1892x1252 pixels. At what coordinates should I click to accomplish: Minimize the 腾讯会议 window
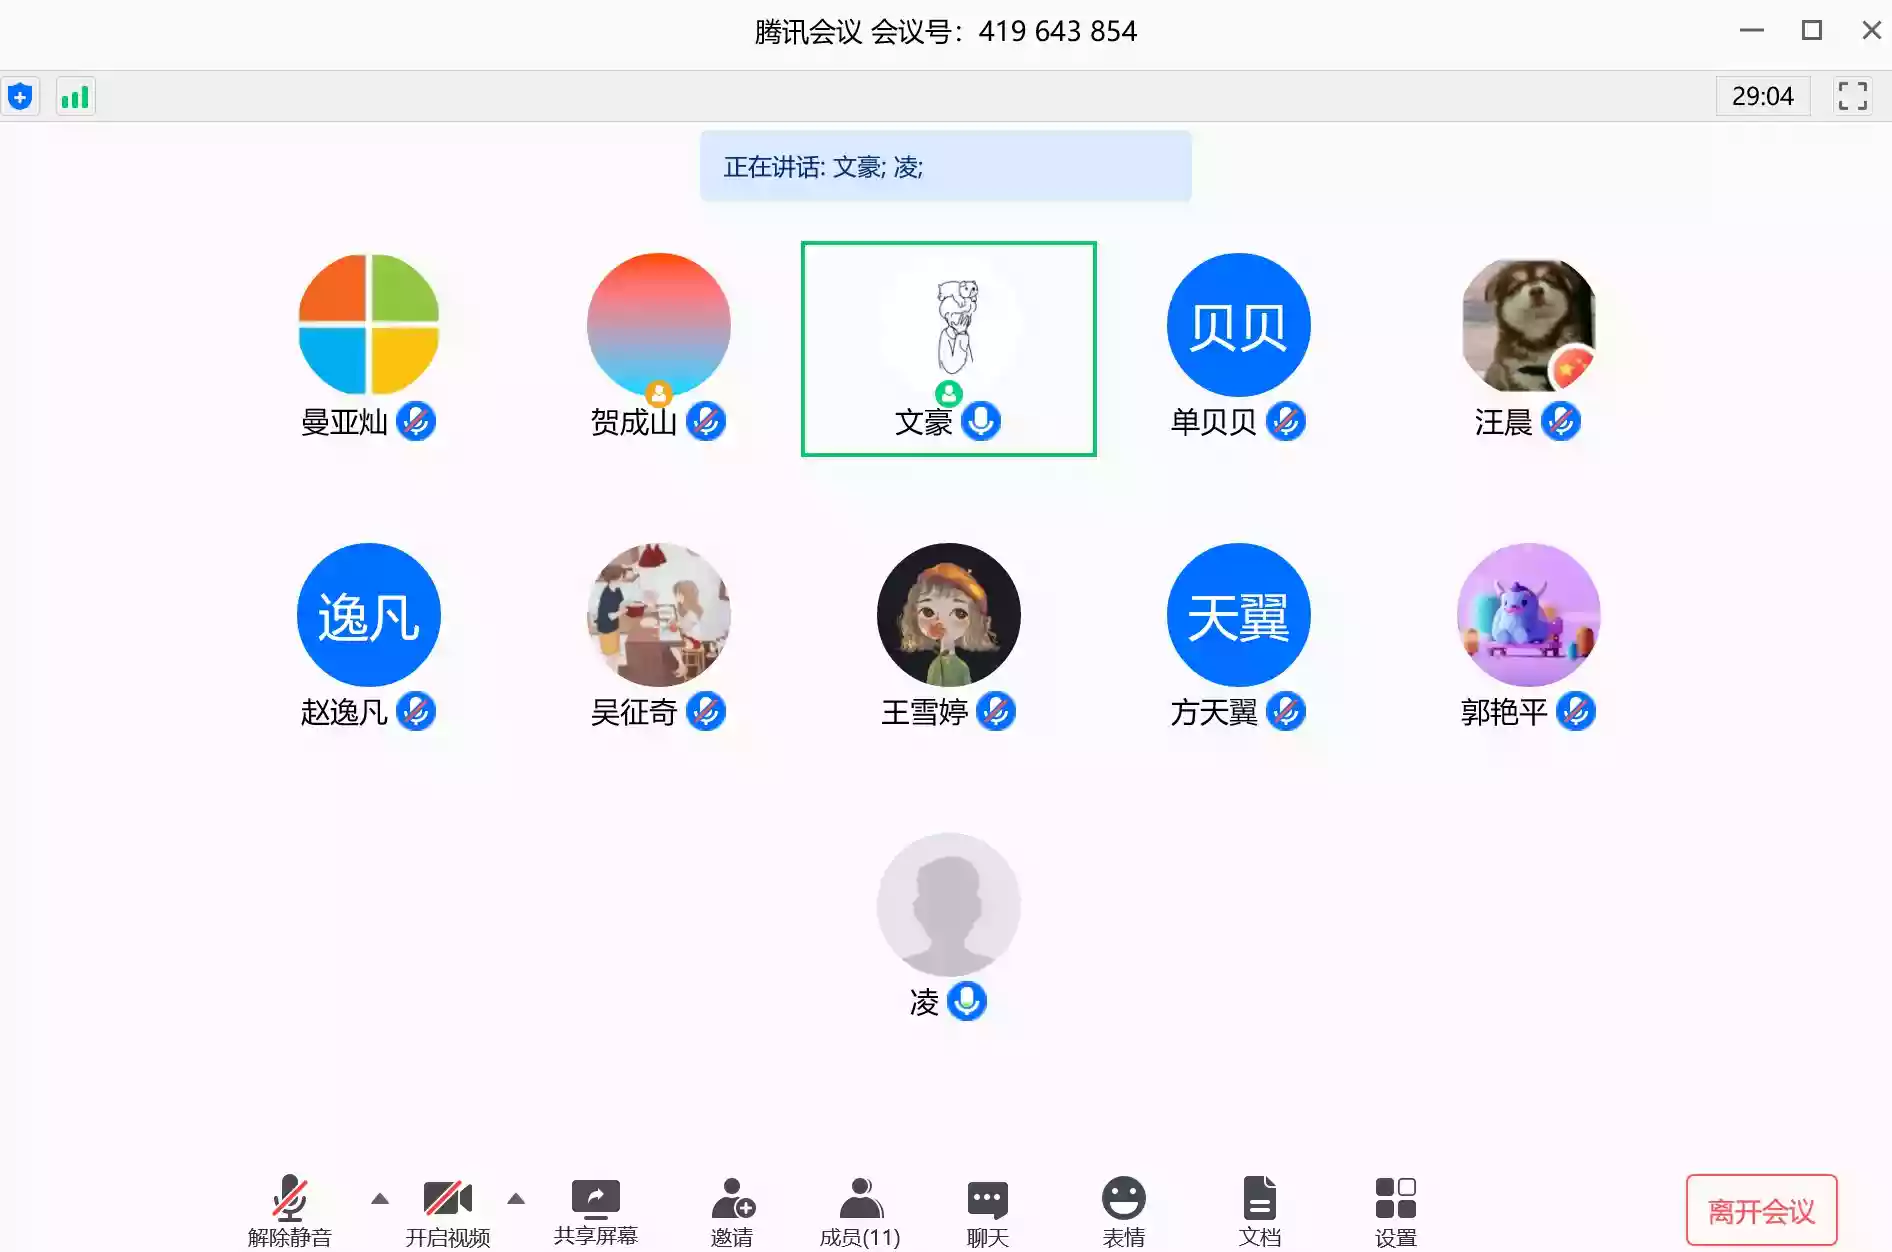point(1752,30)
